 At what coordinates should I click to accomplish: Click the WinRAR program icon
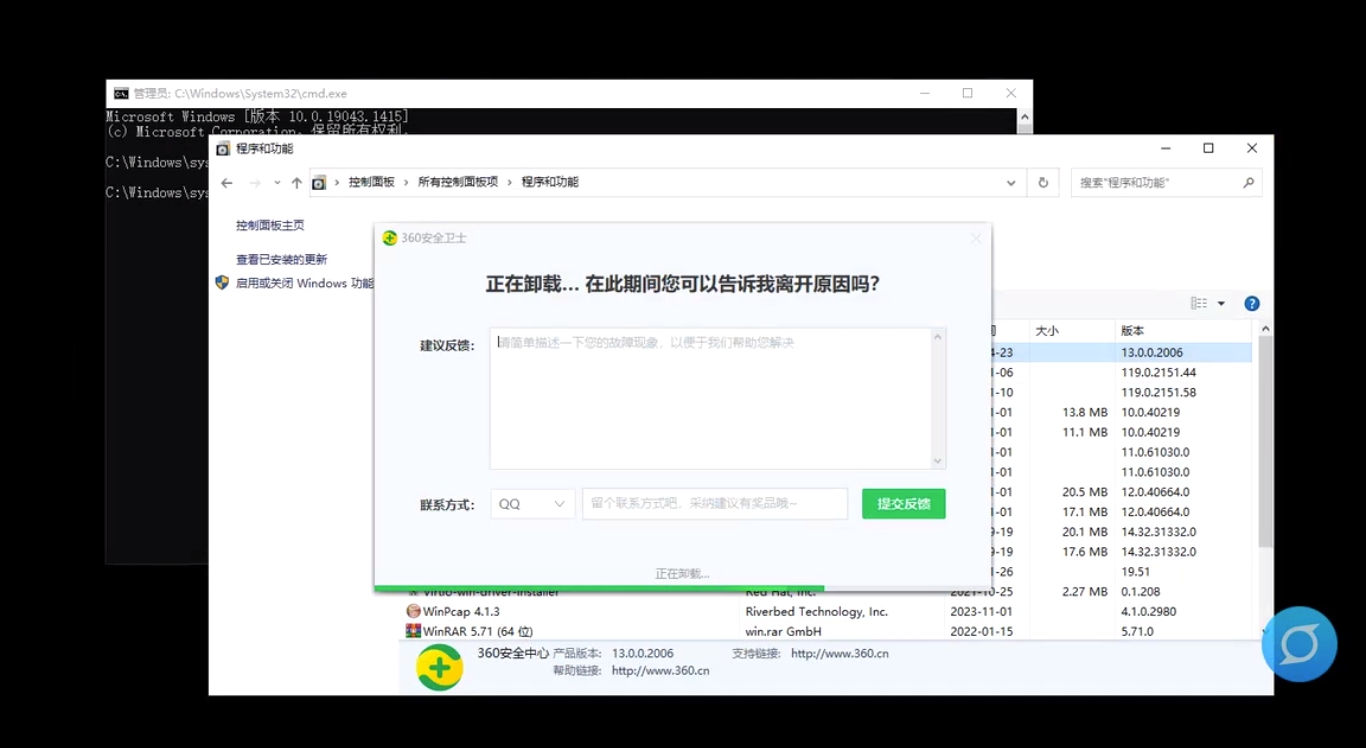point(413,631)
